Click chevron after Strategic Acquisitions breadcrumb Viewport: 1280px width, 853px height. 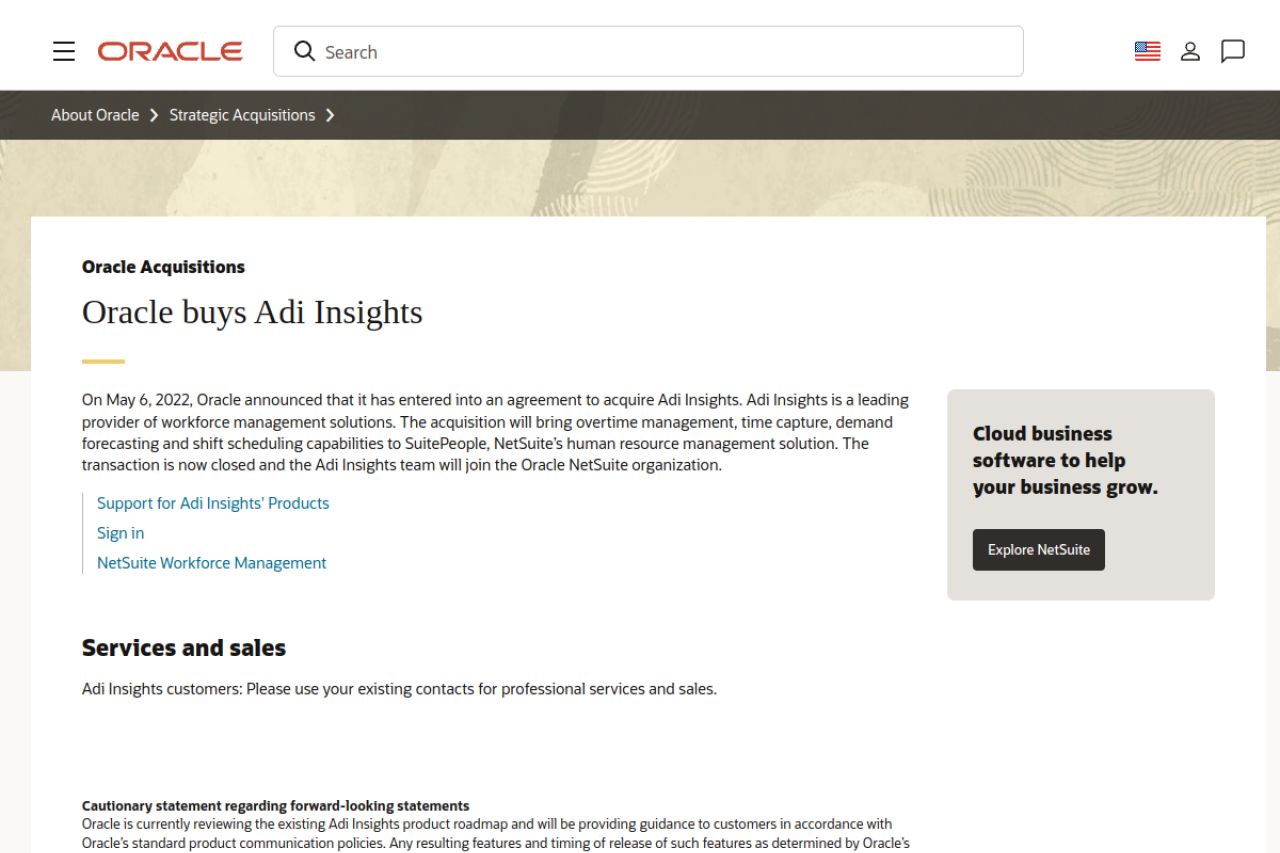[330, 115]
